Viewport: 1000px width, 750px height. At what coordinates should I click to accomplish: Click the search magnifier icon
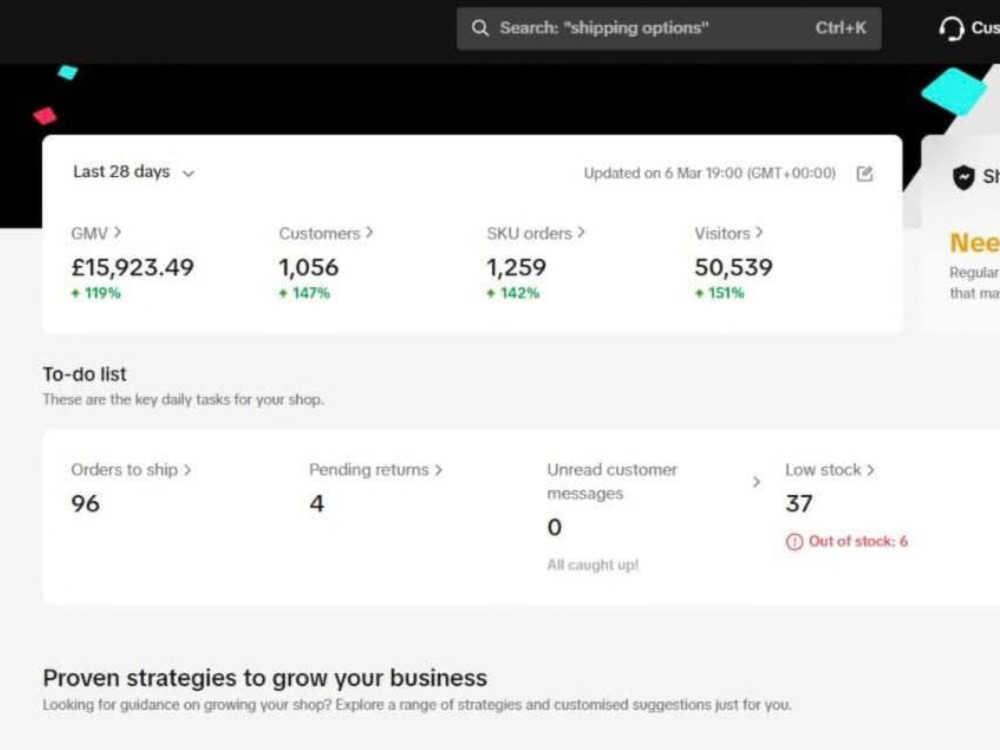[480, 28]
